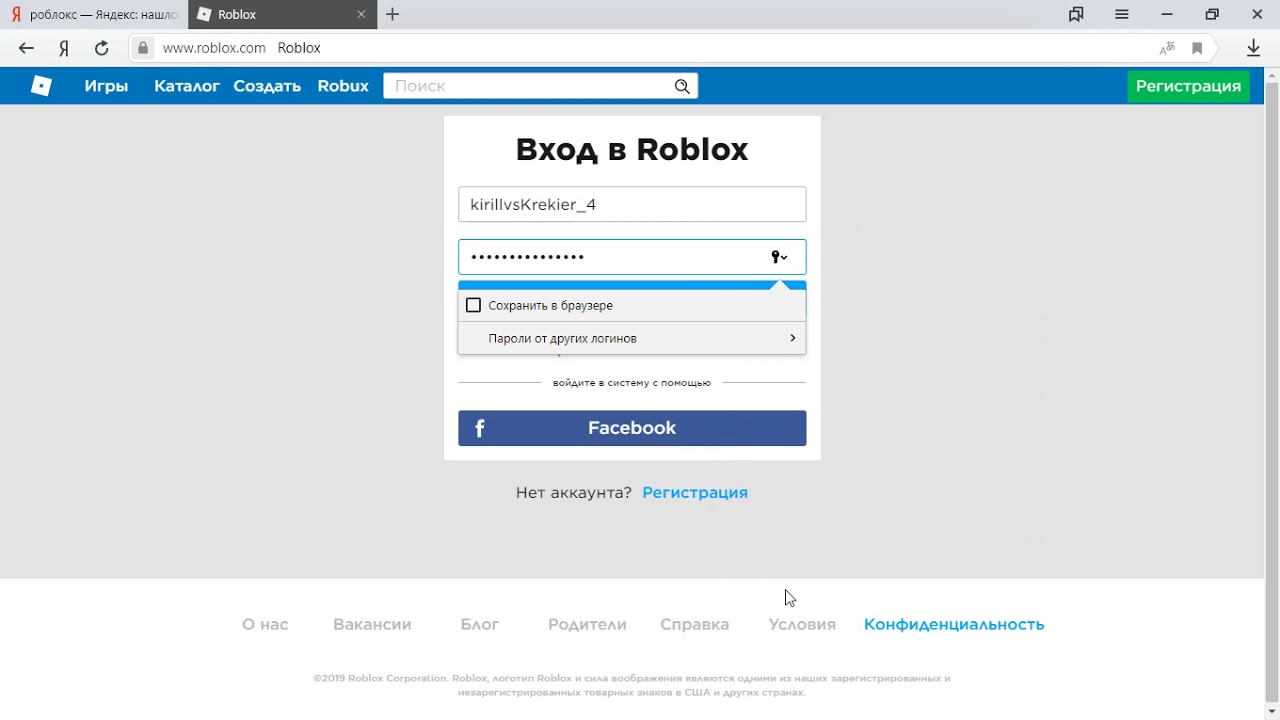The width and height of the screenshot is (1280, 720).
Task: Reload the page with refresh icon
Action: click(101, 48)
